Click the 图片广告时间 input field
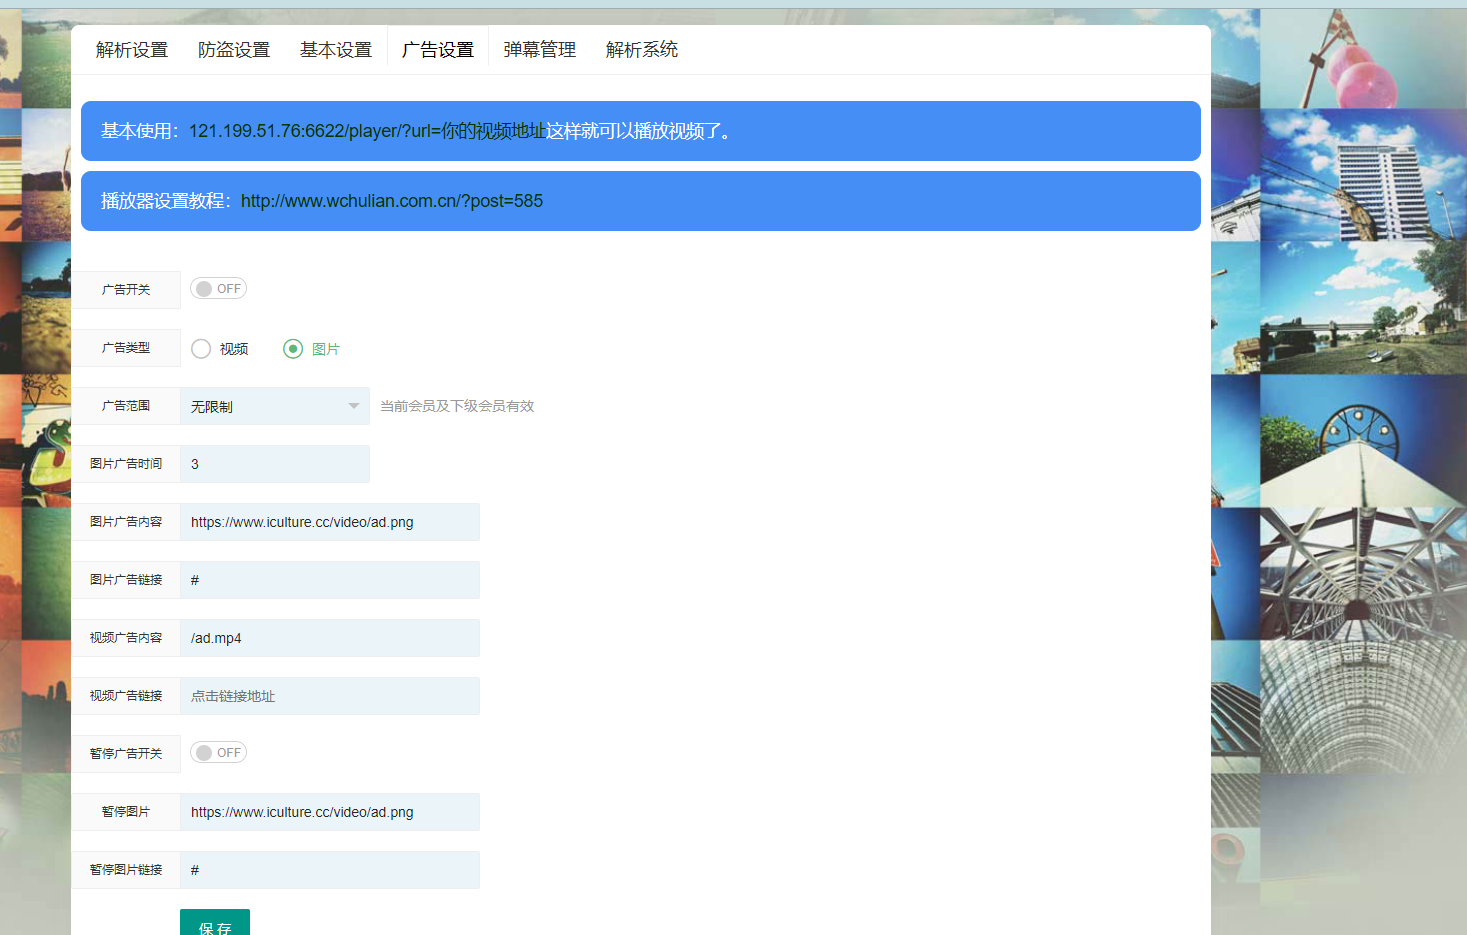The width and height of the screenshot is (1467, 935). click(275, 464)
